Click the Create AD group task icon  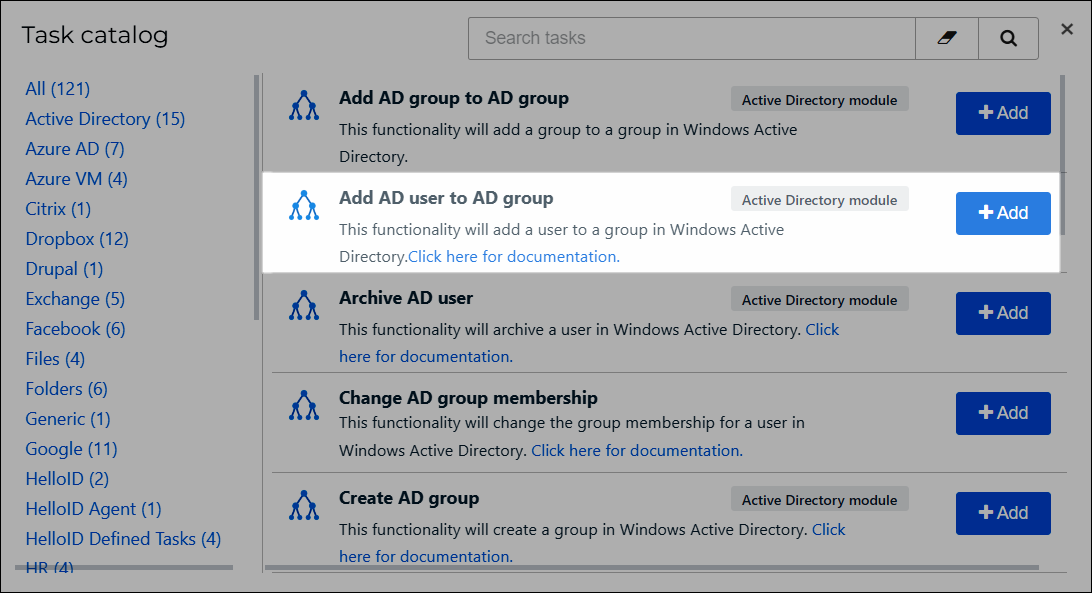(304, 506)
